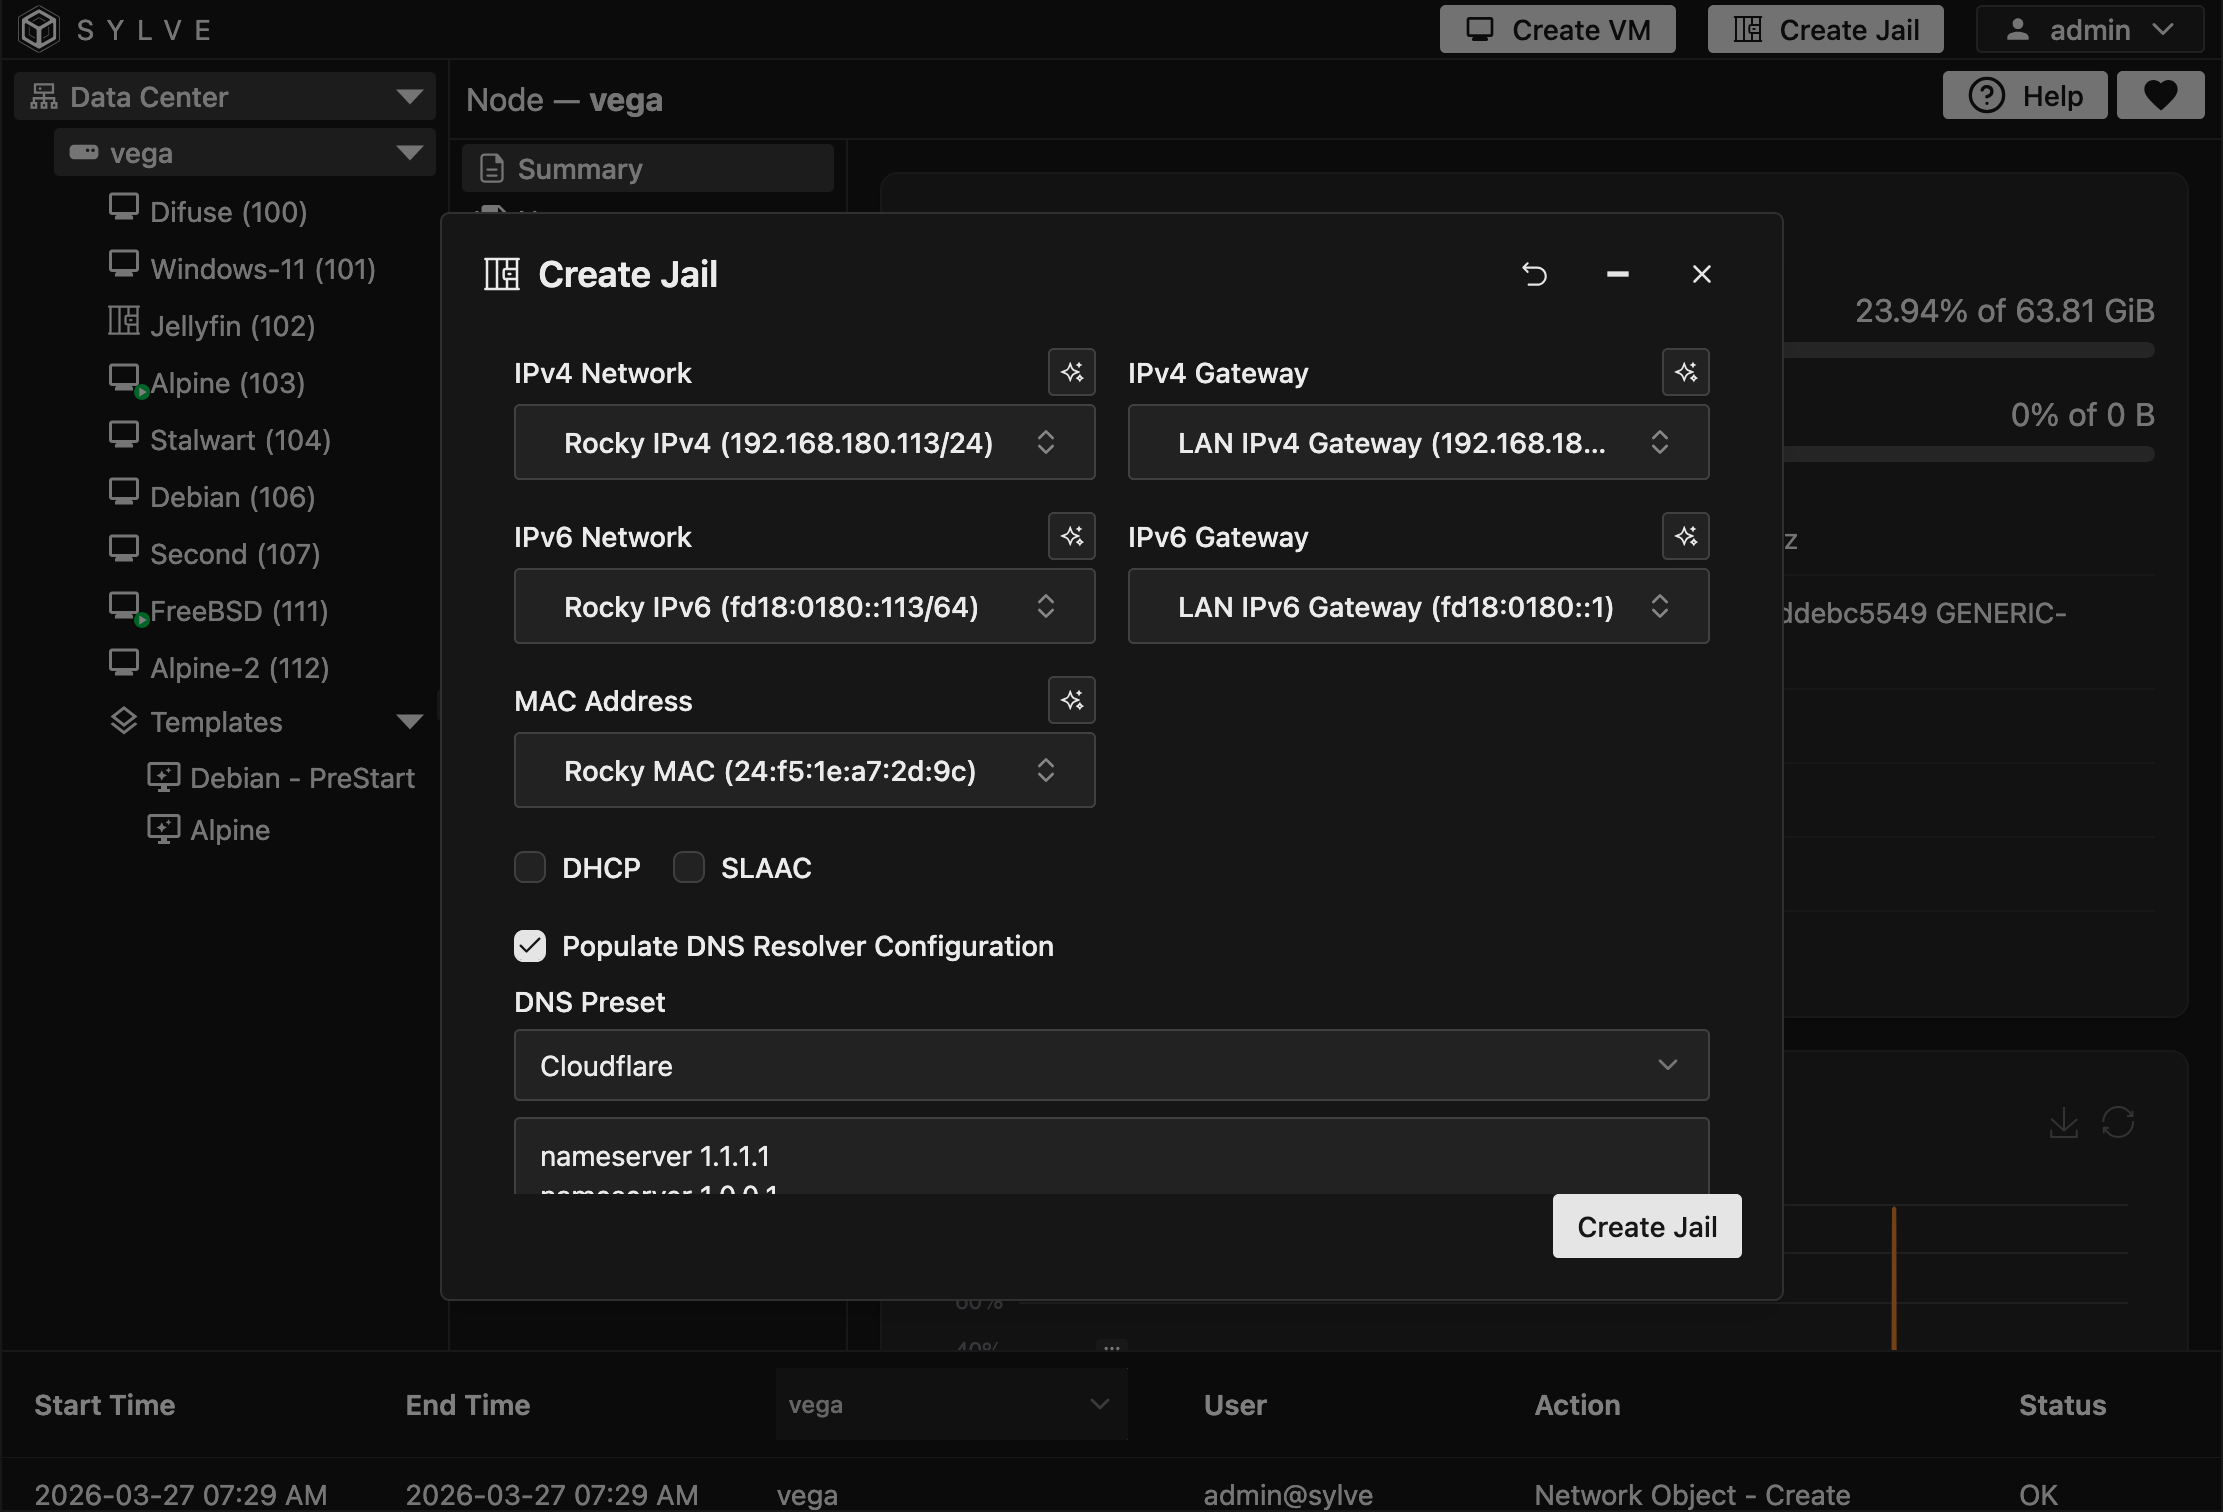Select Alpine-2 (112) in the tree

pos(239,667)
